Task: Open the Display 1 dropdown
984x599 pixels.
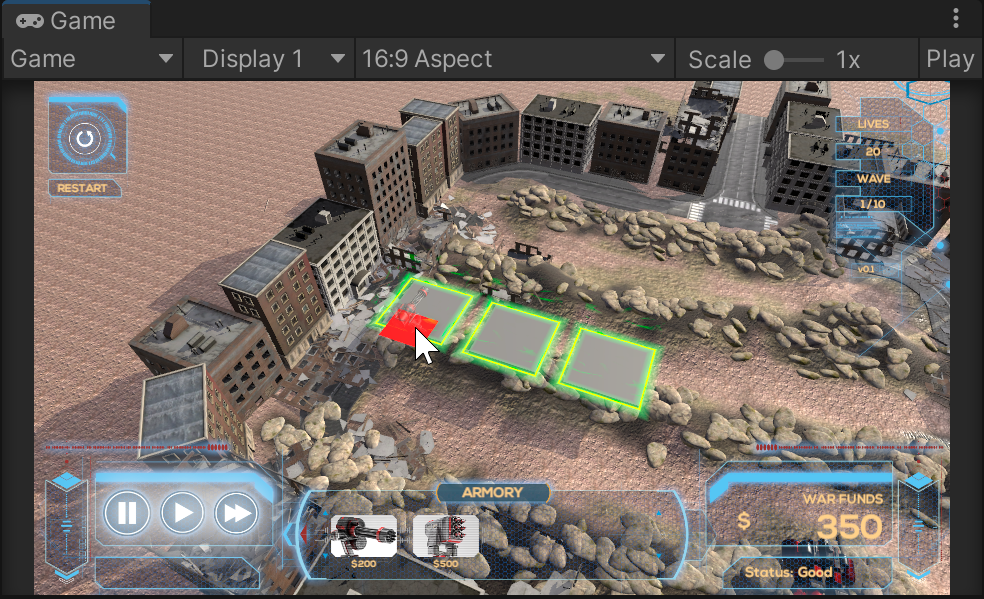Action: pyautogui.click(x=268, y=58)
